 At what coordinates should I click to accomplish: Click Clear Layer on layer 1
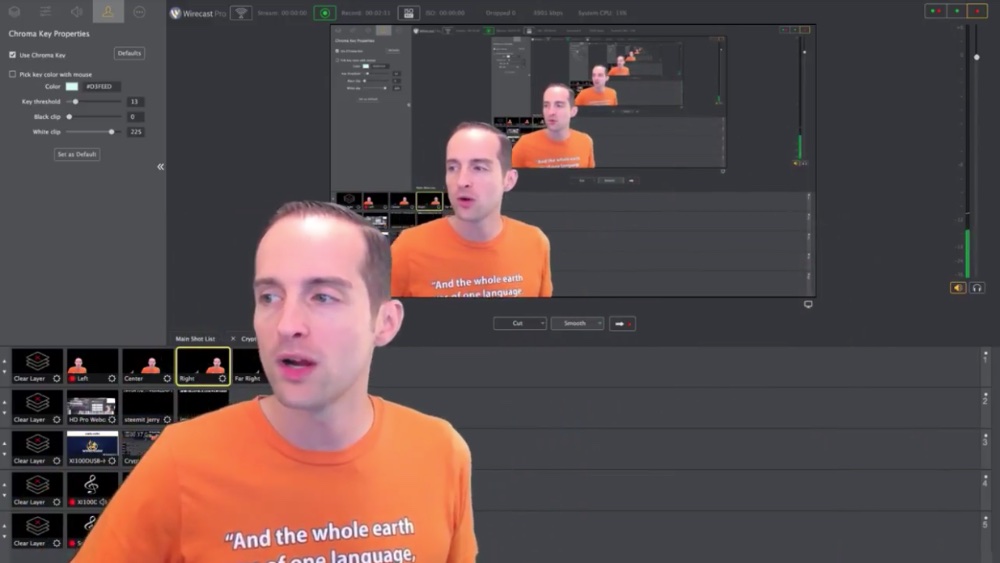[37, 366]
